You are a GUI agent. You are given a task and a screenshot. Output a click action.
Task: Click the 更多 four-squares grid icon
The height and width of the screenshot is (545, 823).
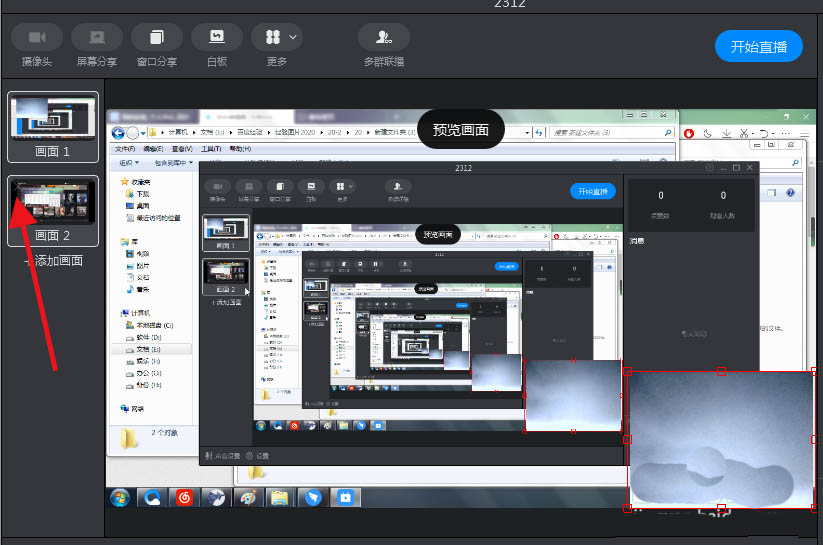pos(272,37)
